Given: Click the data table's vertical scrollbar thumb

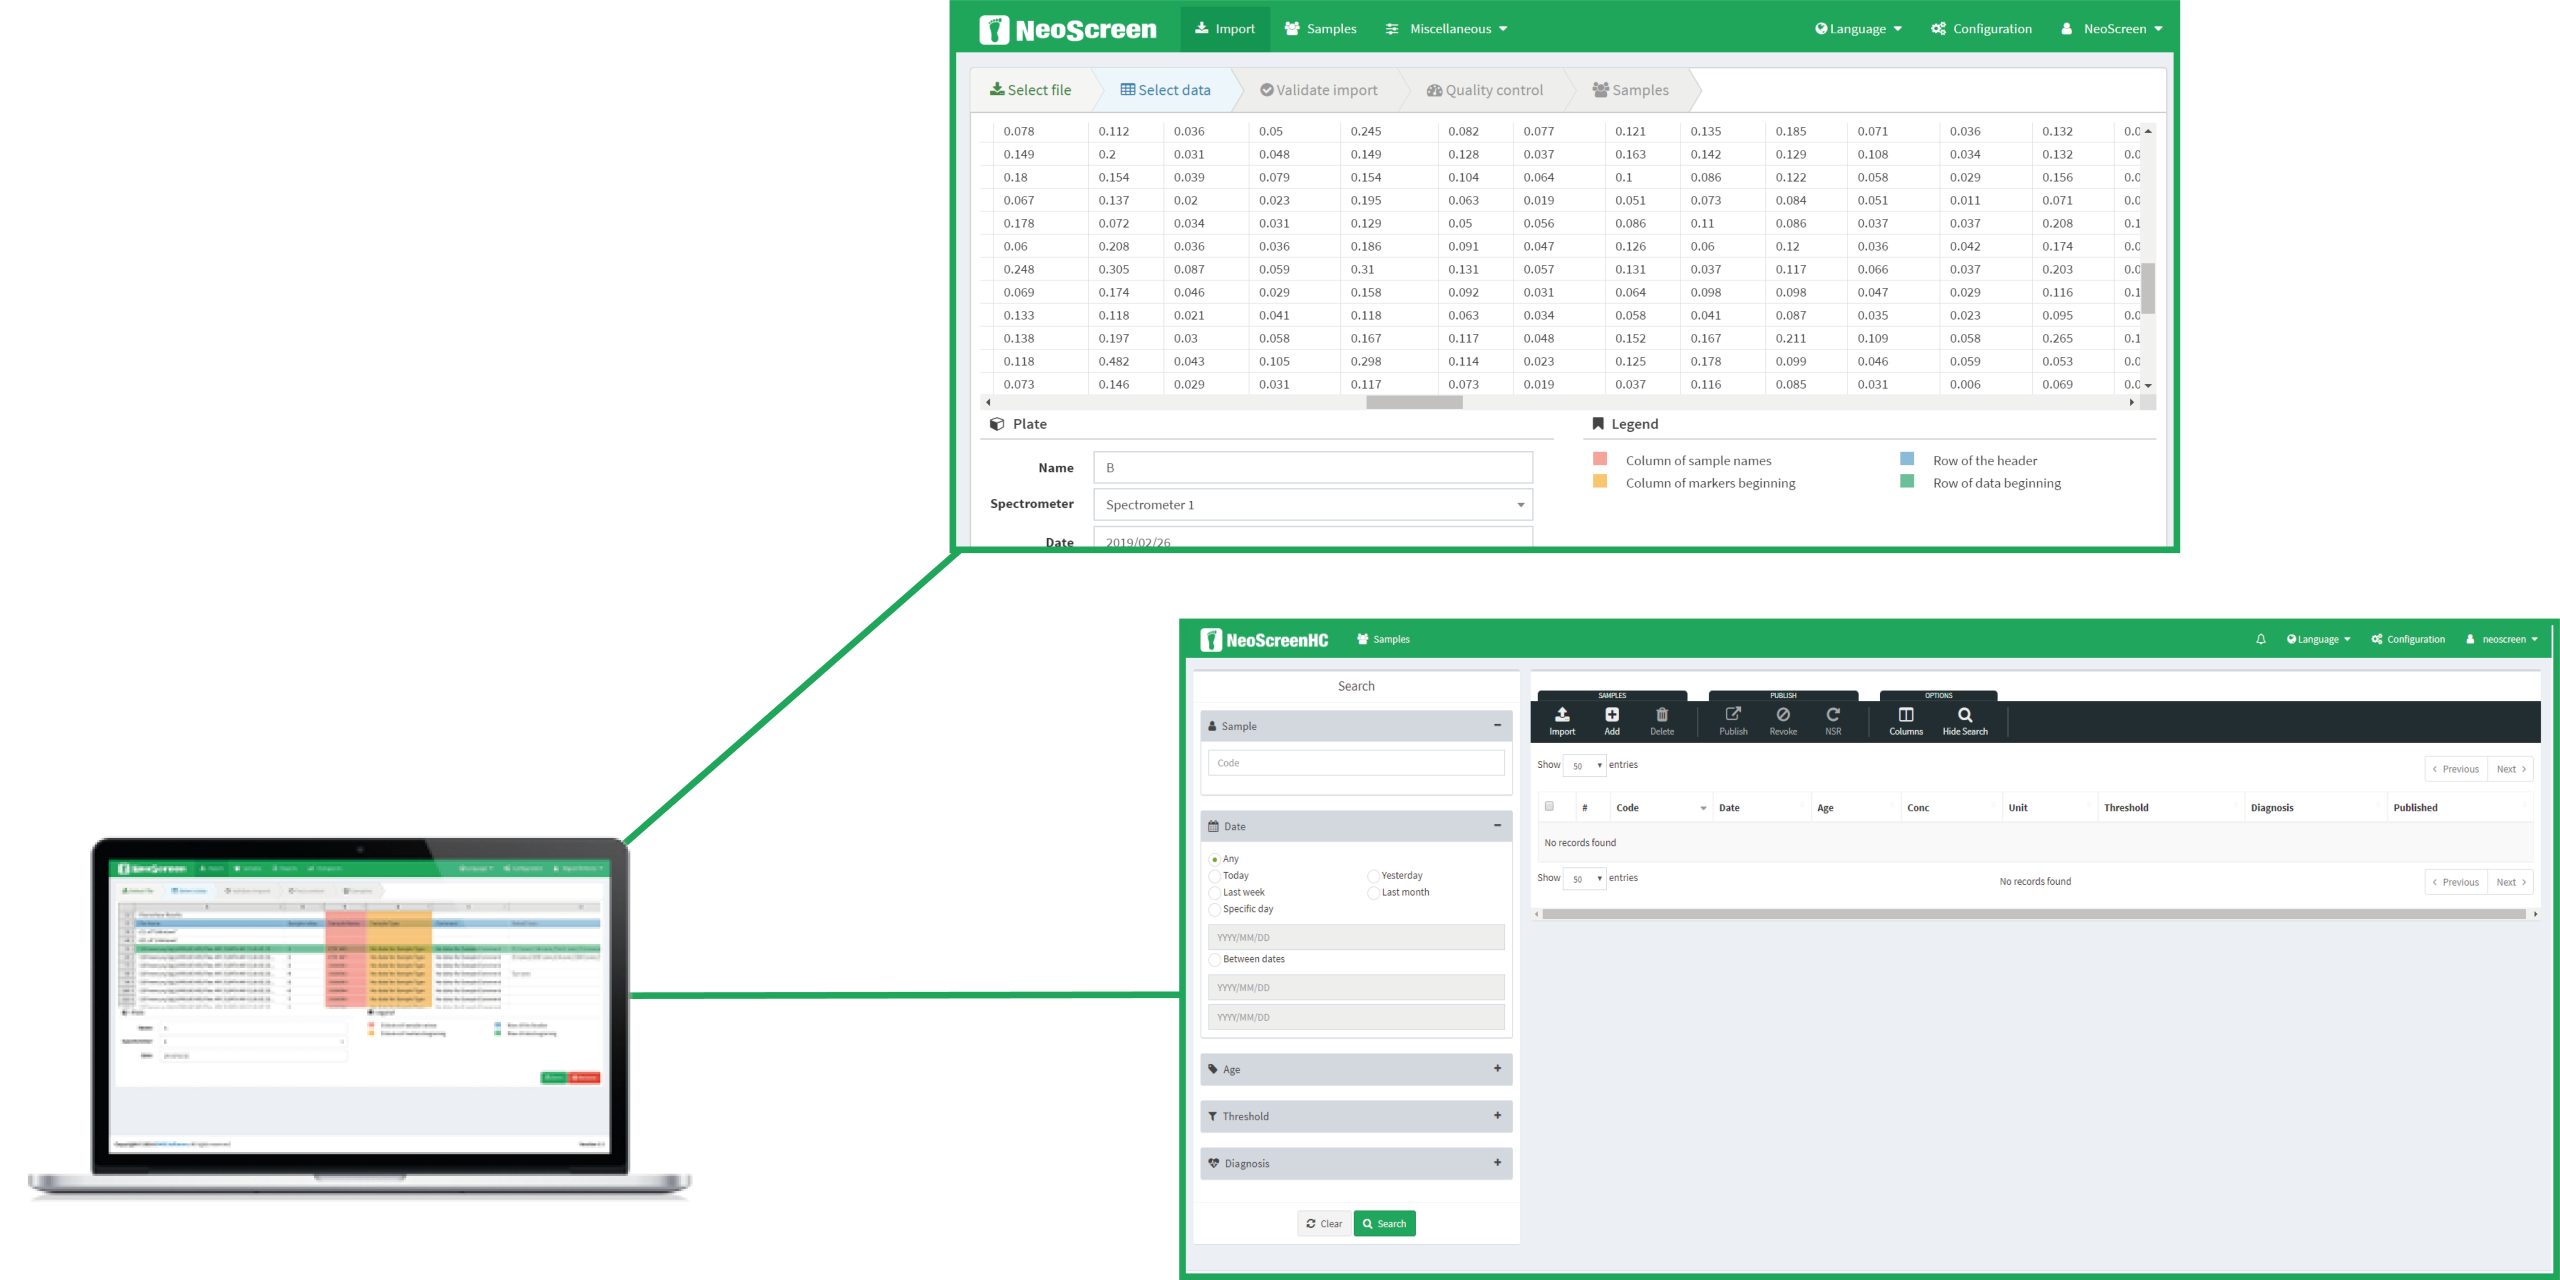Looking at the screenshot, I should click(2148, 288).
